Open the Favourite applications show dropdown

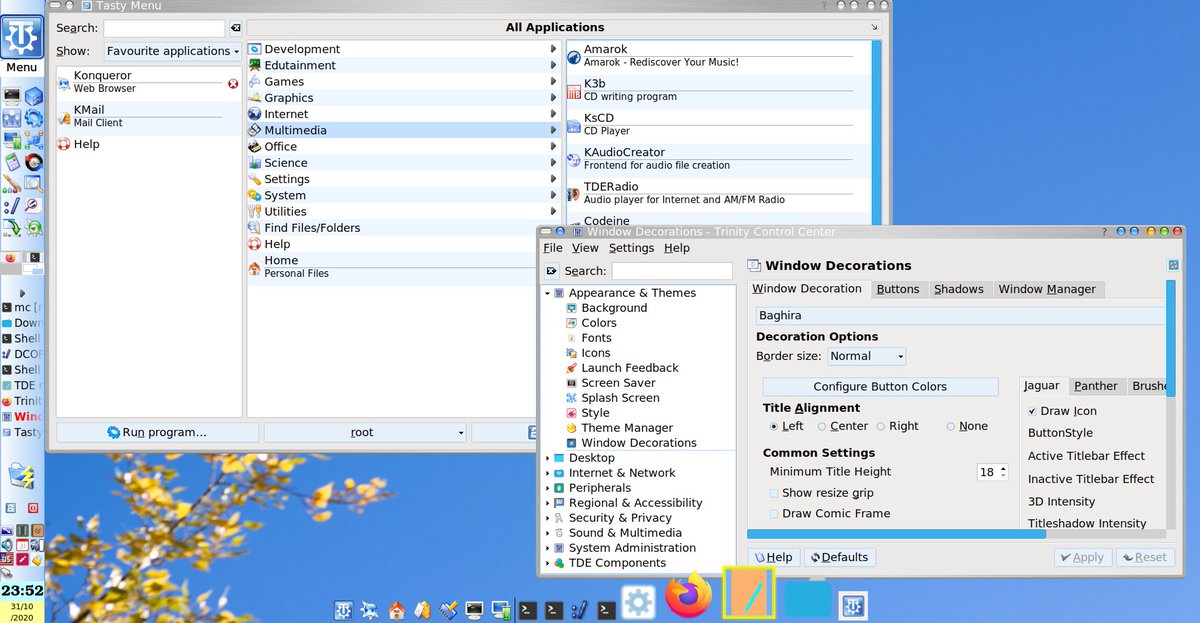pos(173,51)
